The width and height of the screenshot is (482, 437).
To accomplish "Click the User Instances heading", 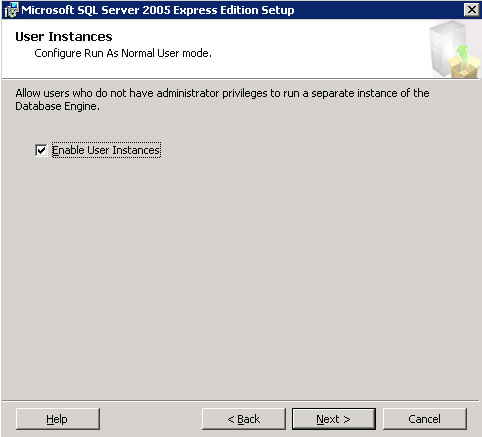I will pos(64,37).
